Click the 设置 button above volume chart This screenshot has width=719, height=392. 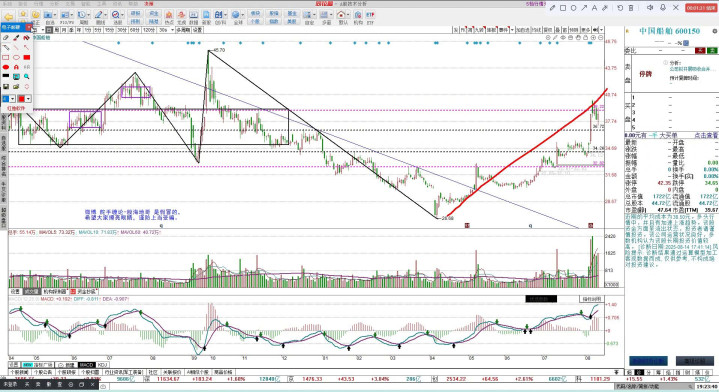click(x=15, y=292)
